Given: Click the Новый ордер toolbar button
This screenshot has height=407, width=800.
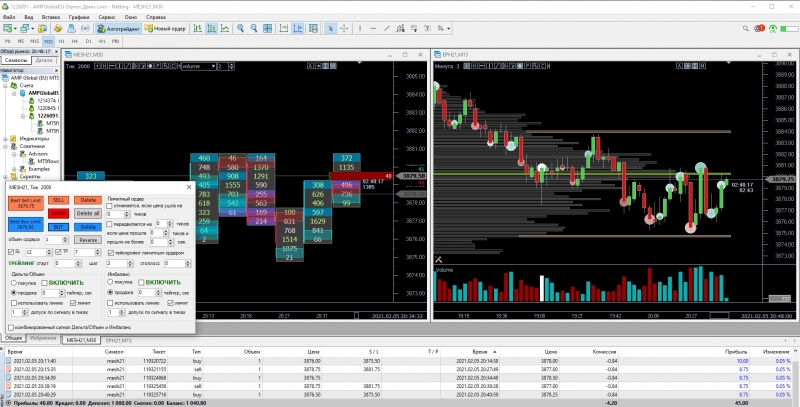Looking at the screenshot, I should [166, 29].
